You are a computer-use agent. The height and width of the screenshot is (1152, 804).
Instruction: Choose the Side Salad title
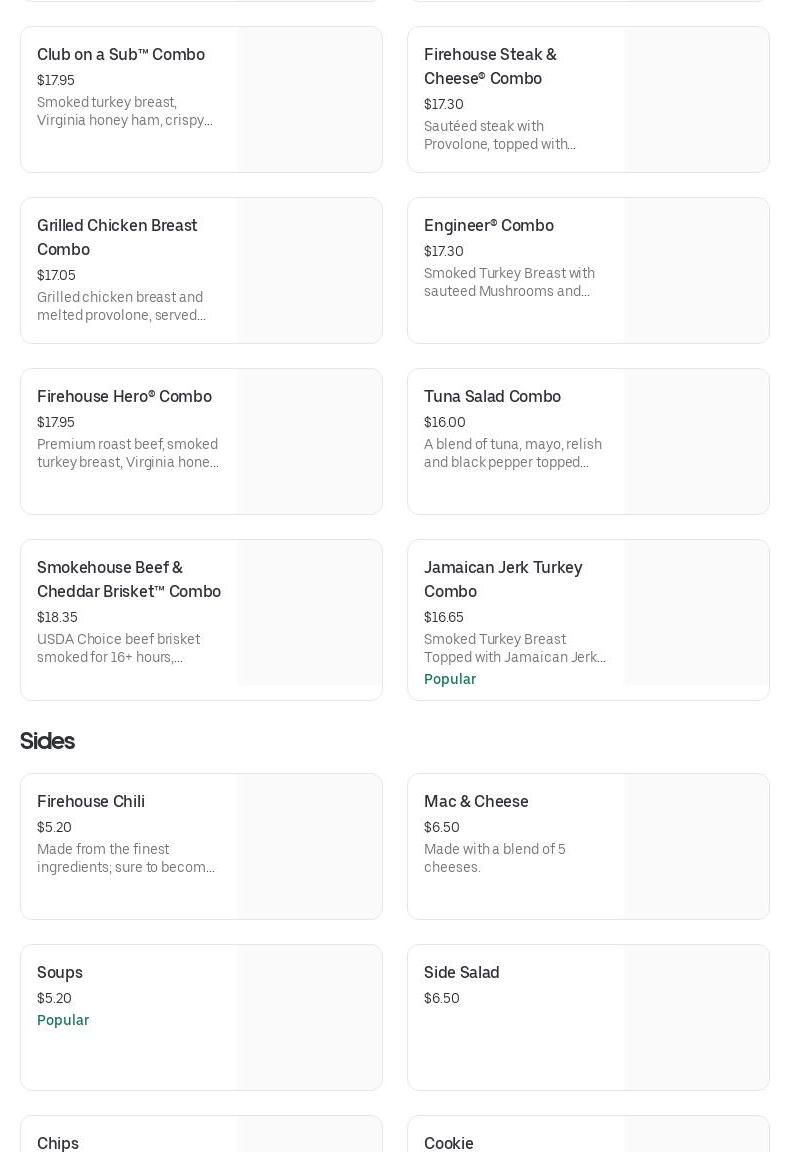[x=461, y=973]
